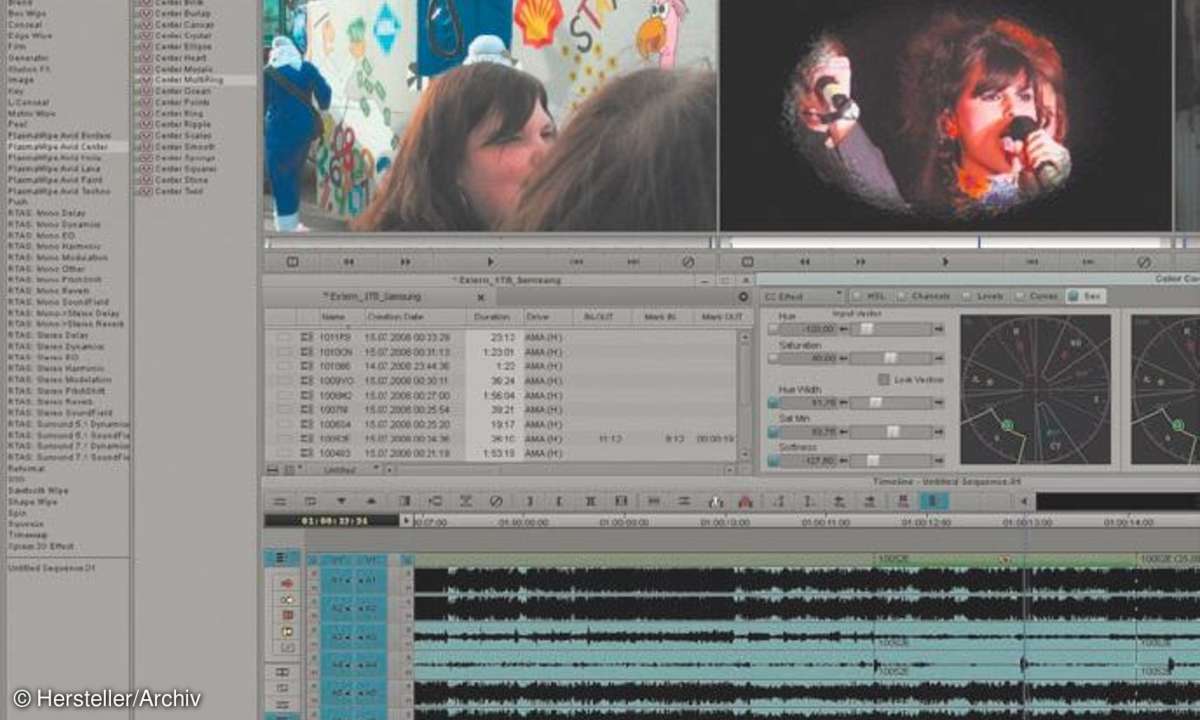
Task: Select clip 1011PS in the bin
Action: pyautogui.click(x=333, y=338)
